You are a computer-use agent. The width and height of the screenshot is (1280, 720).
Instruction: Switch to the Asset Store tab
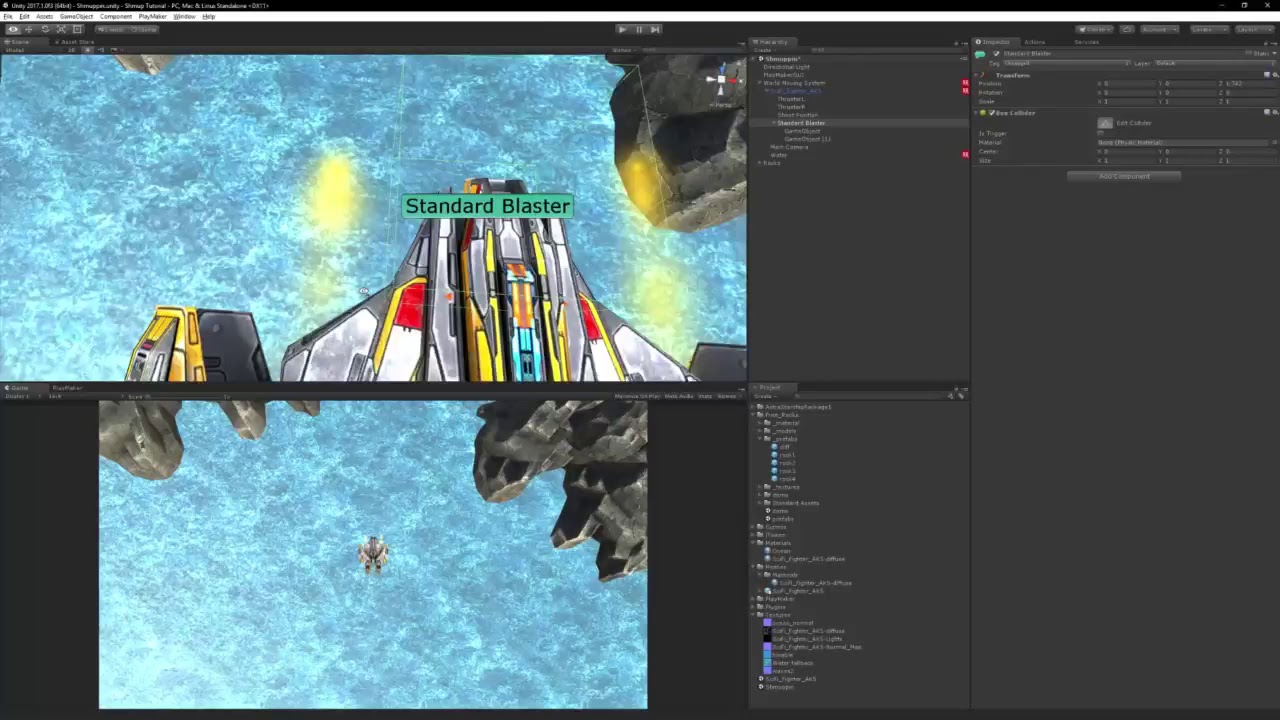[x=76, y=42]
